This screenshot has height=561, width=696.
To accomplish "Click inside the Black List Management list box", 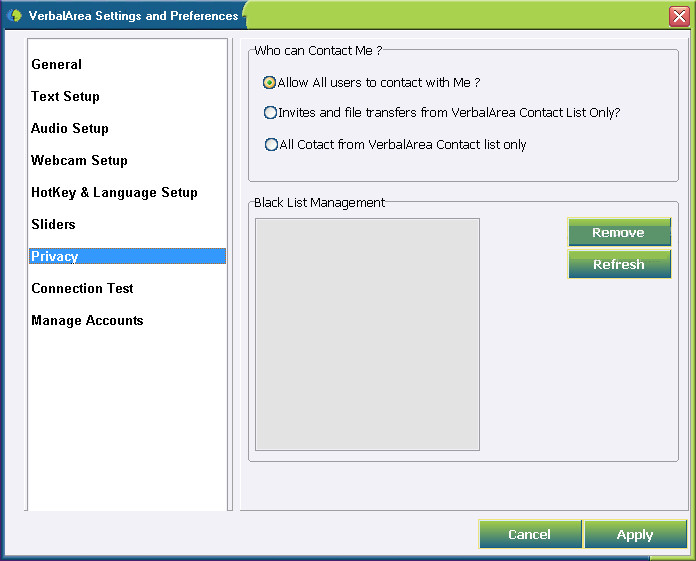I will (368, 334).
